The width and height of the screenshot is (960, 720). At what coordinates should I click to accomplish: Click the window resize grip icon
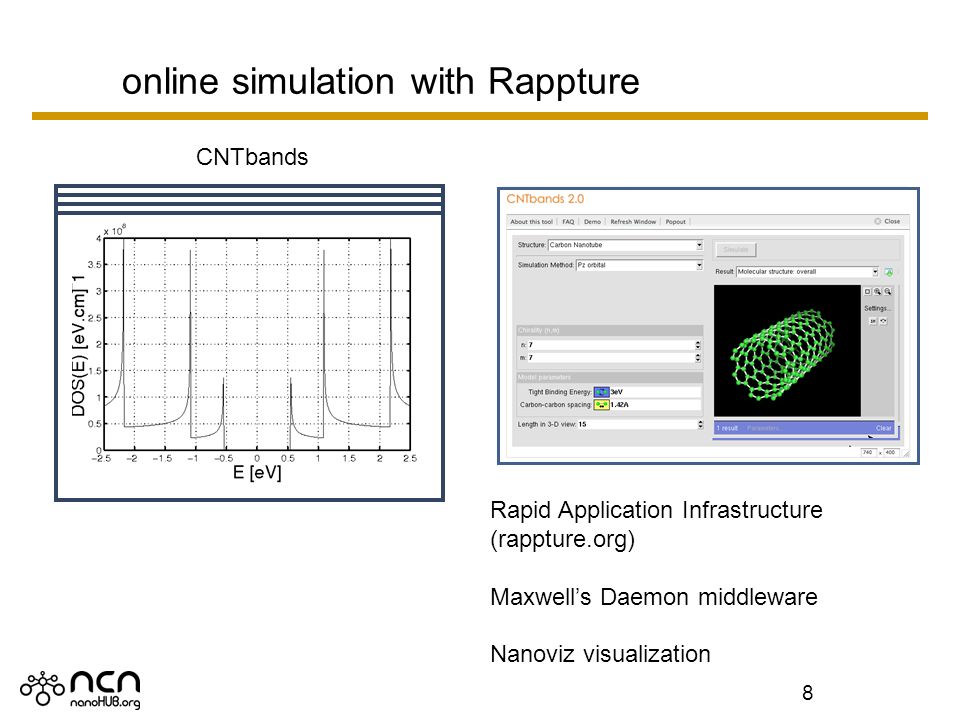[906, 454]
